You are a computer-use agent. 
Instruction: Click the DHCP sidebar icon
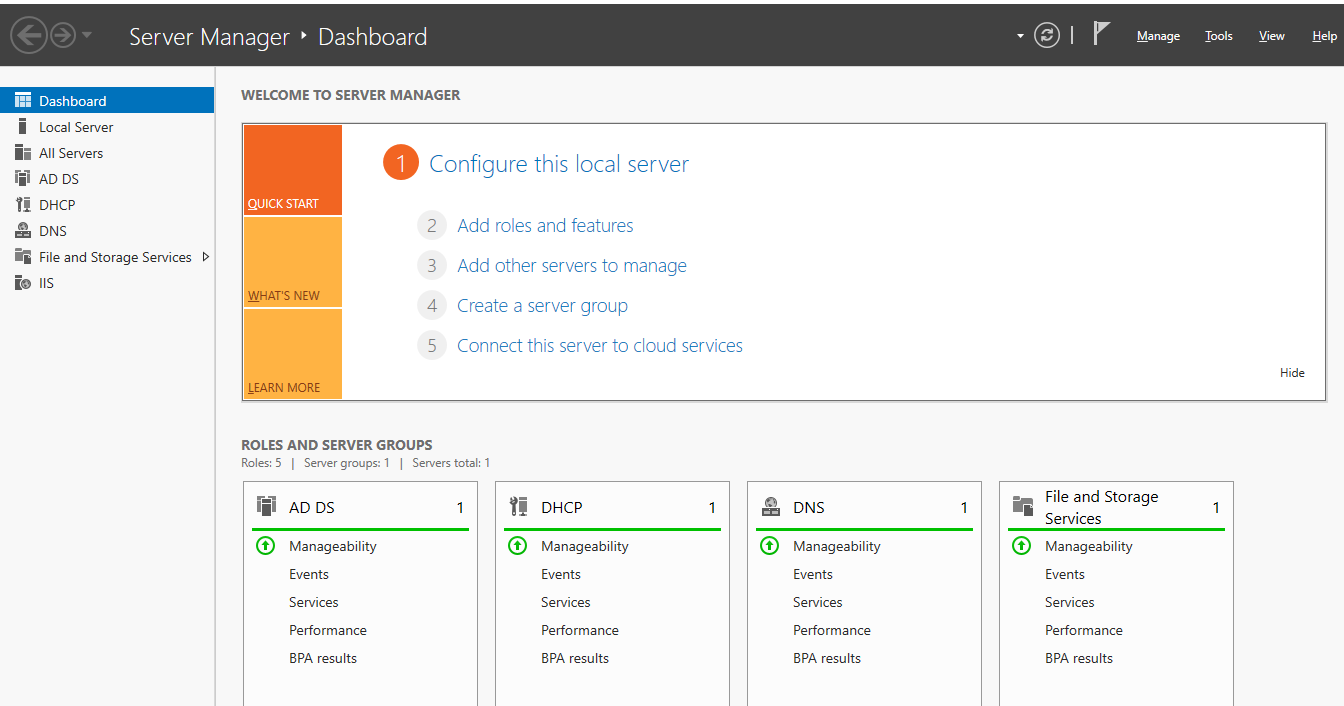(23, 204)
